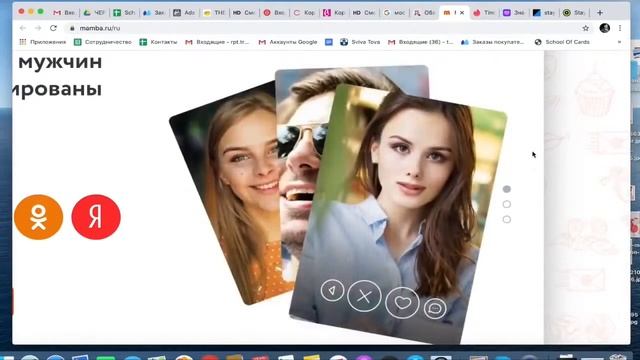
Task: Click the red Yandex login icon
Action: coord(96,217)
